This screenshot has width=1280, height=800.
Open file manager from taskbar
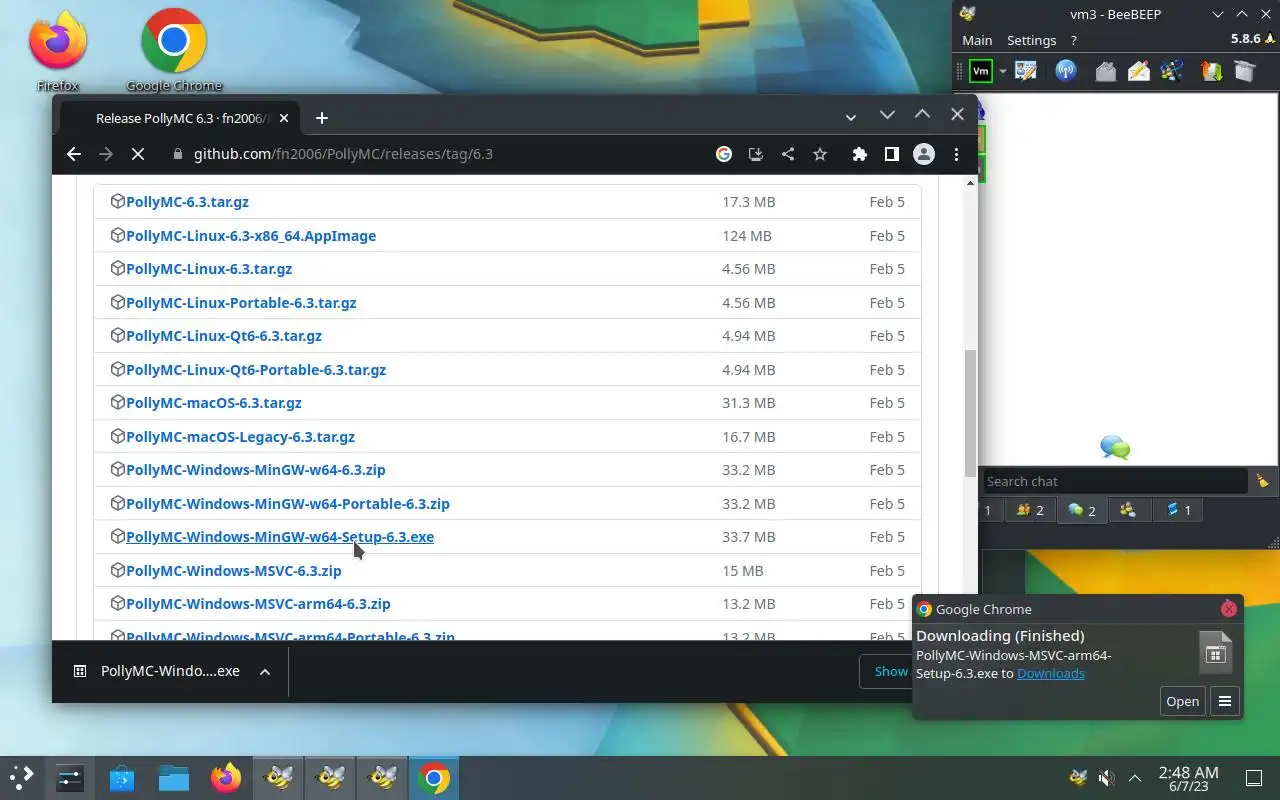(174, 778)
